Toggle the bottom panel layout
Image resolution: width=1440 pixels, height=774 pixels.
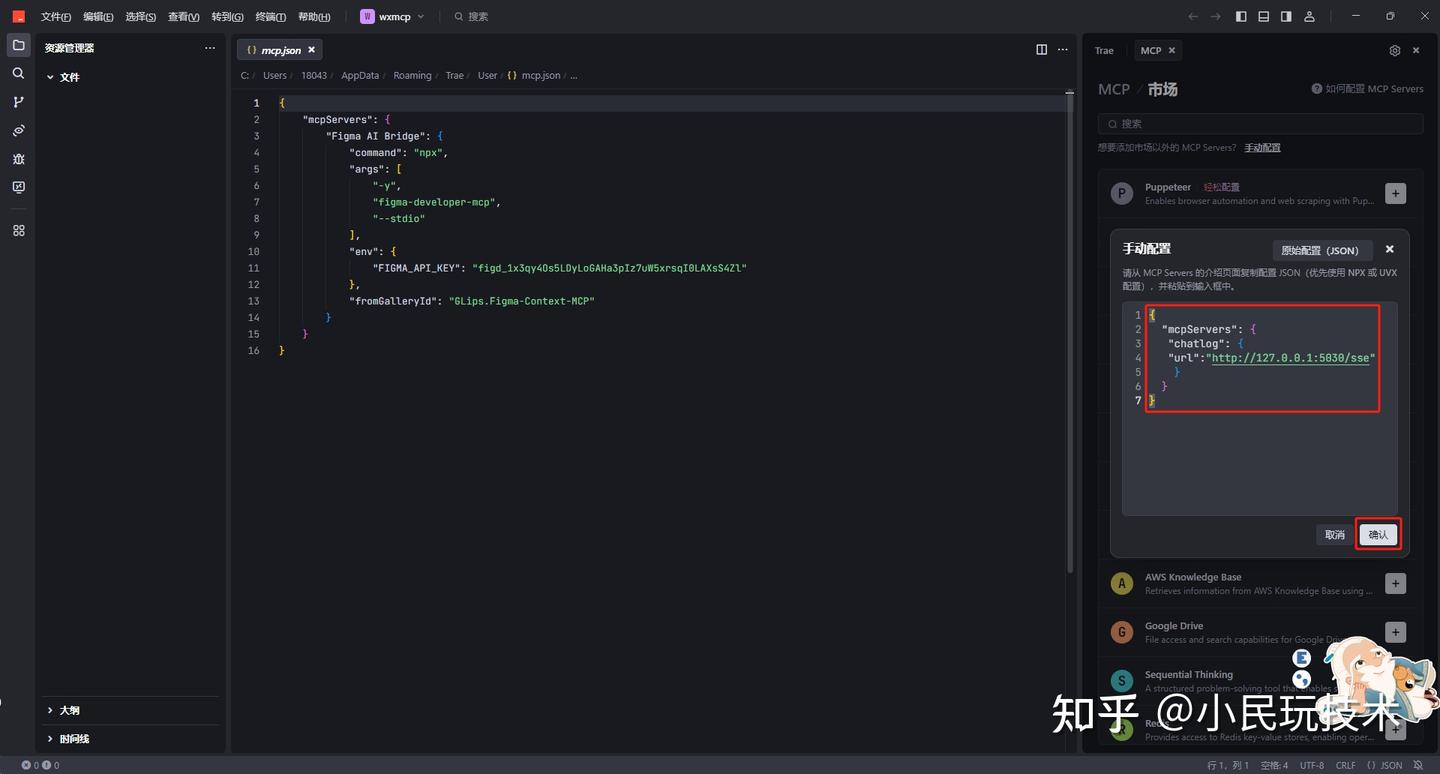(1263, 16)
